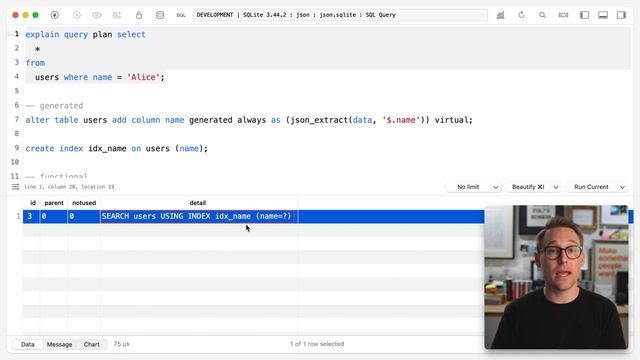This screenshot has width=640, height=360.
Task: Click the commit changes toolbar icon
Action: 76,15
